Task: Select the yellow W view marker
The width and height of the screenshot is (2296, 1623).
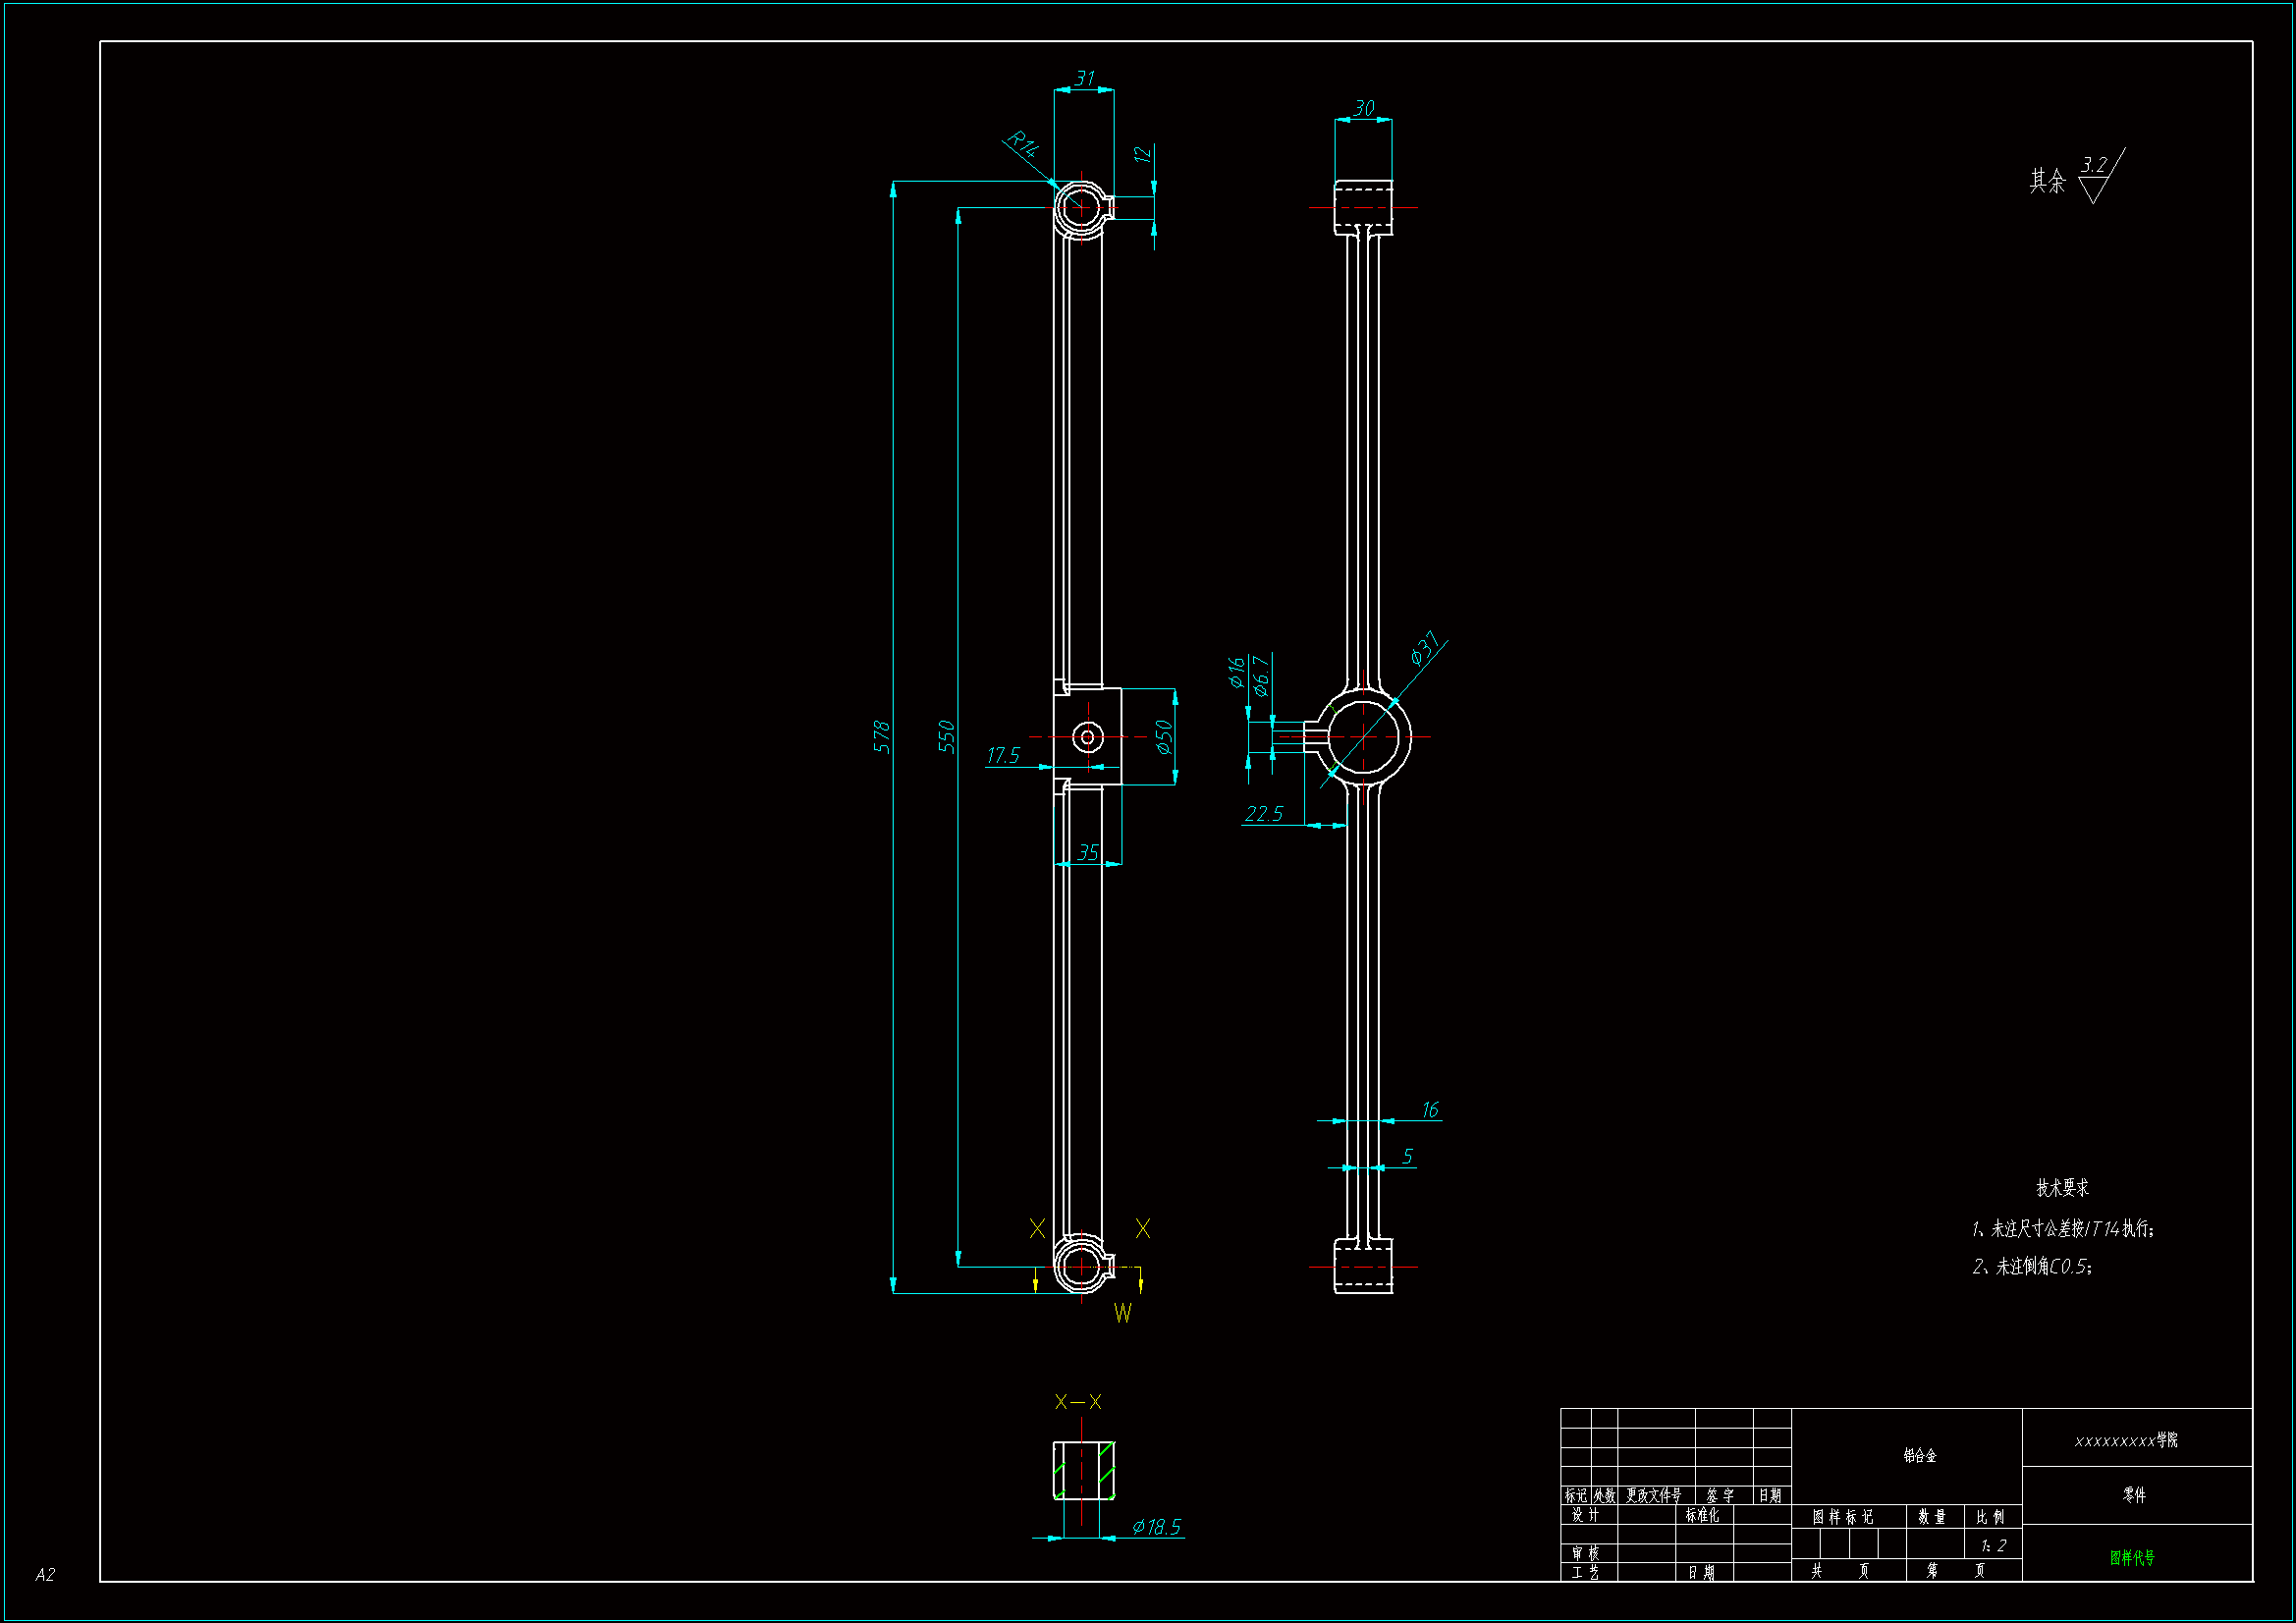Action: click(x=1123, y=1313)
